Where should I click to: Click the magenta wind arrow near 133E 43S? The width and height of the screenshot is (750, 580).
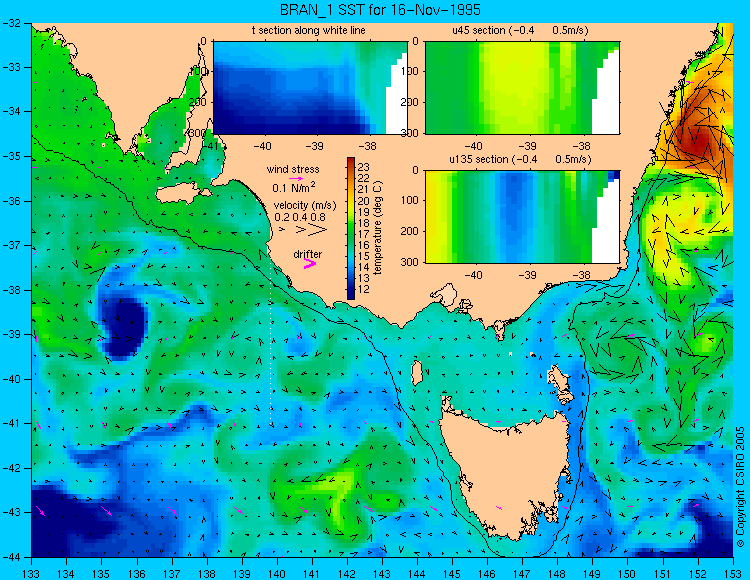(x=41, y=511)
